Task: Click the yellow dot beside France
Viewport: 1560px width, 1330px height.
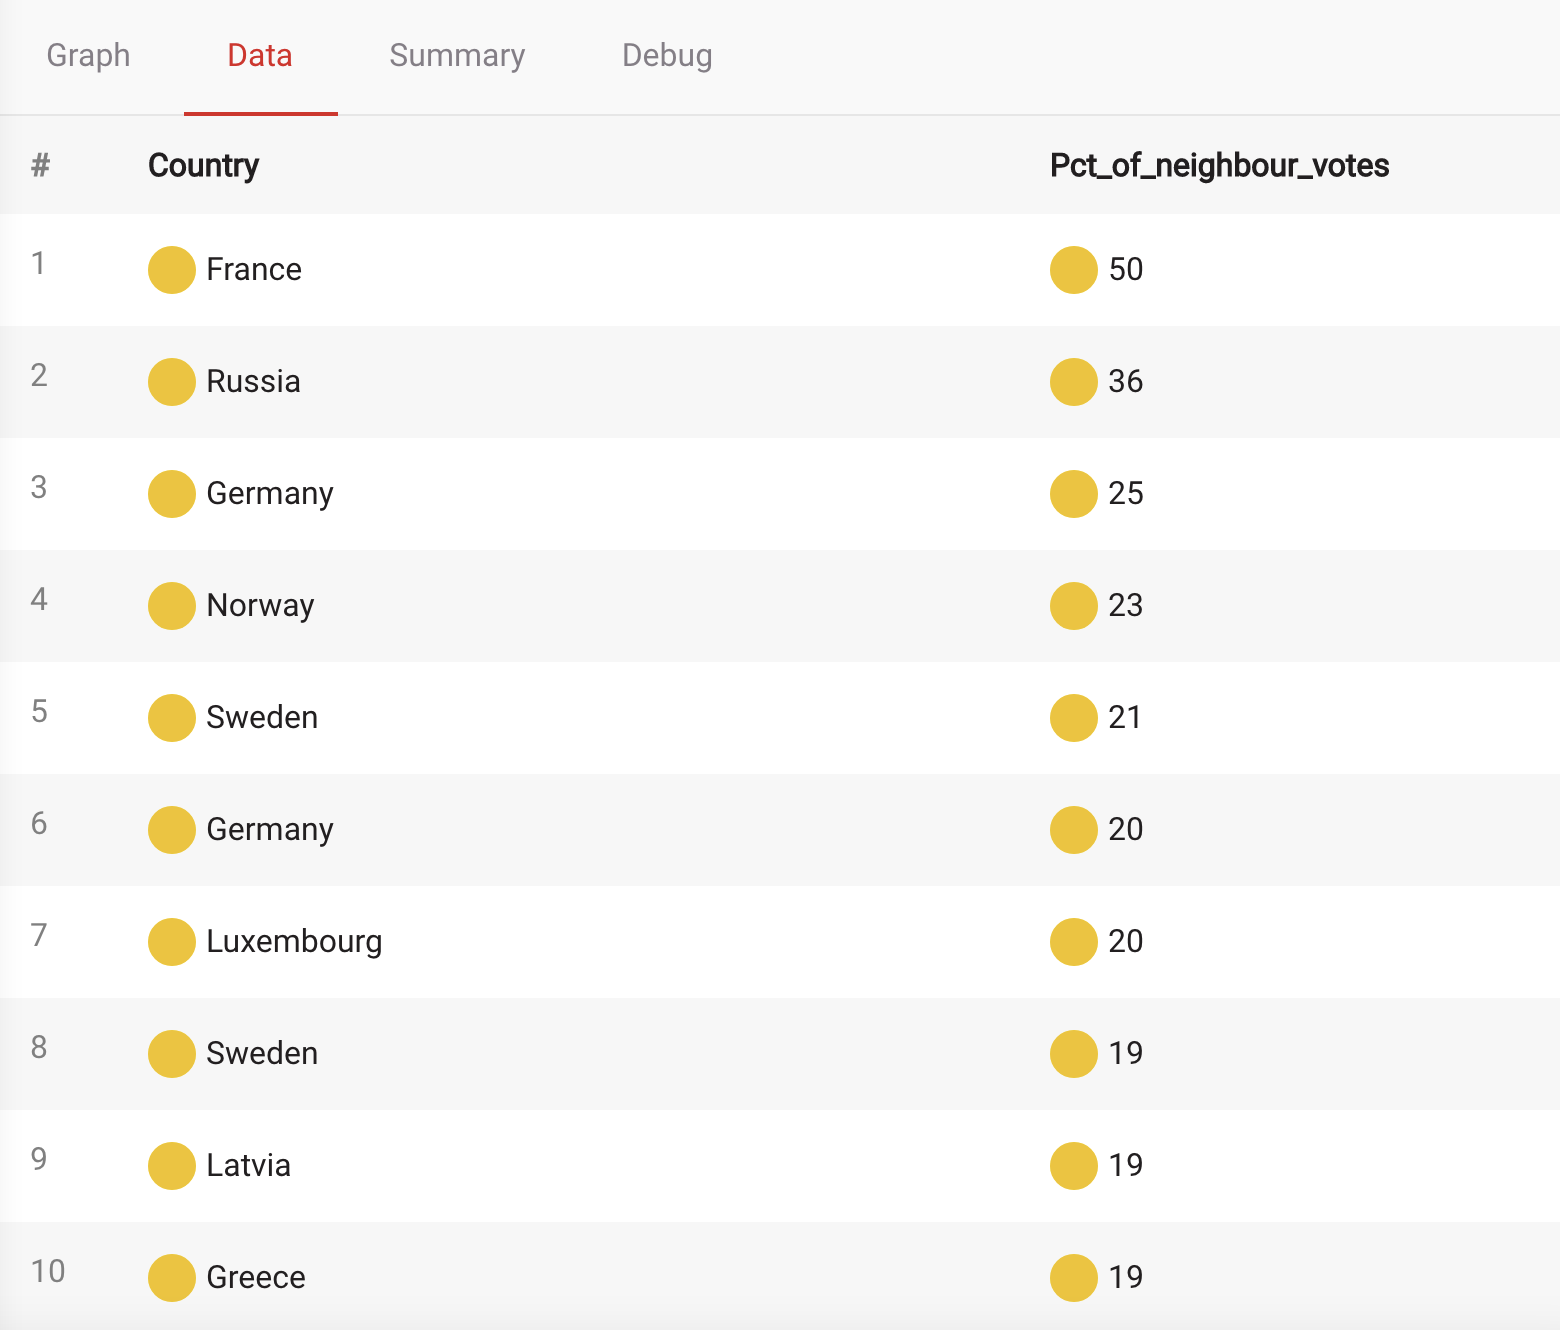Action: pyautogui.click(x=172, y=270)
